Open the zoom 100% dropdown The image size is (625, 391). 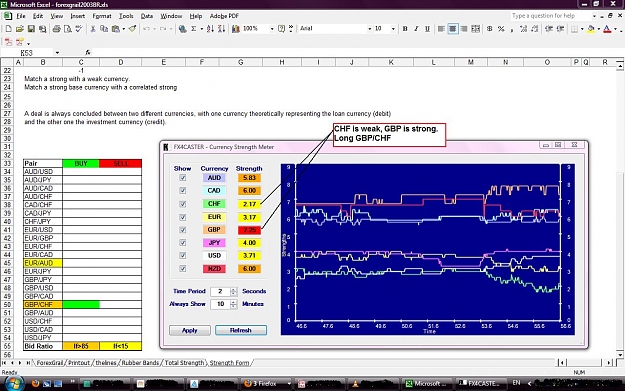(x=272, y=29)
